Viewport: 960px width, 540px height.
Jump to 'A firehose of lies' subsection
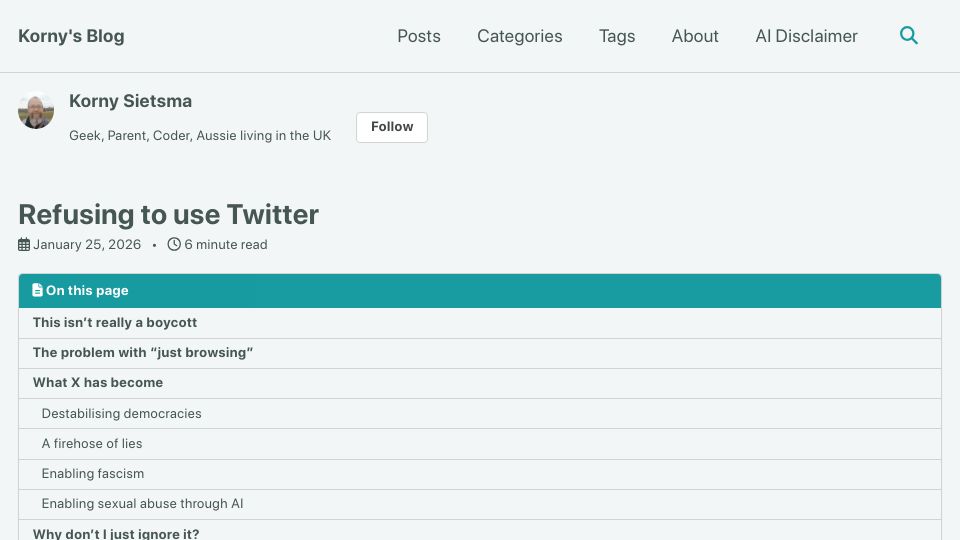pos(480,443)
